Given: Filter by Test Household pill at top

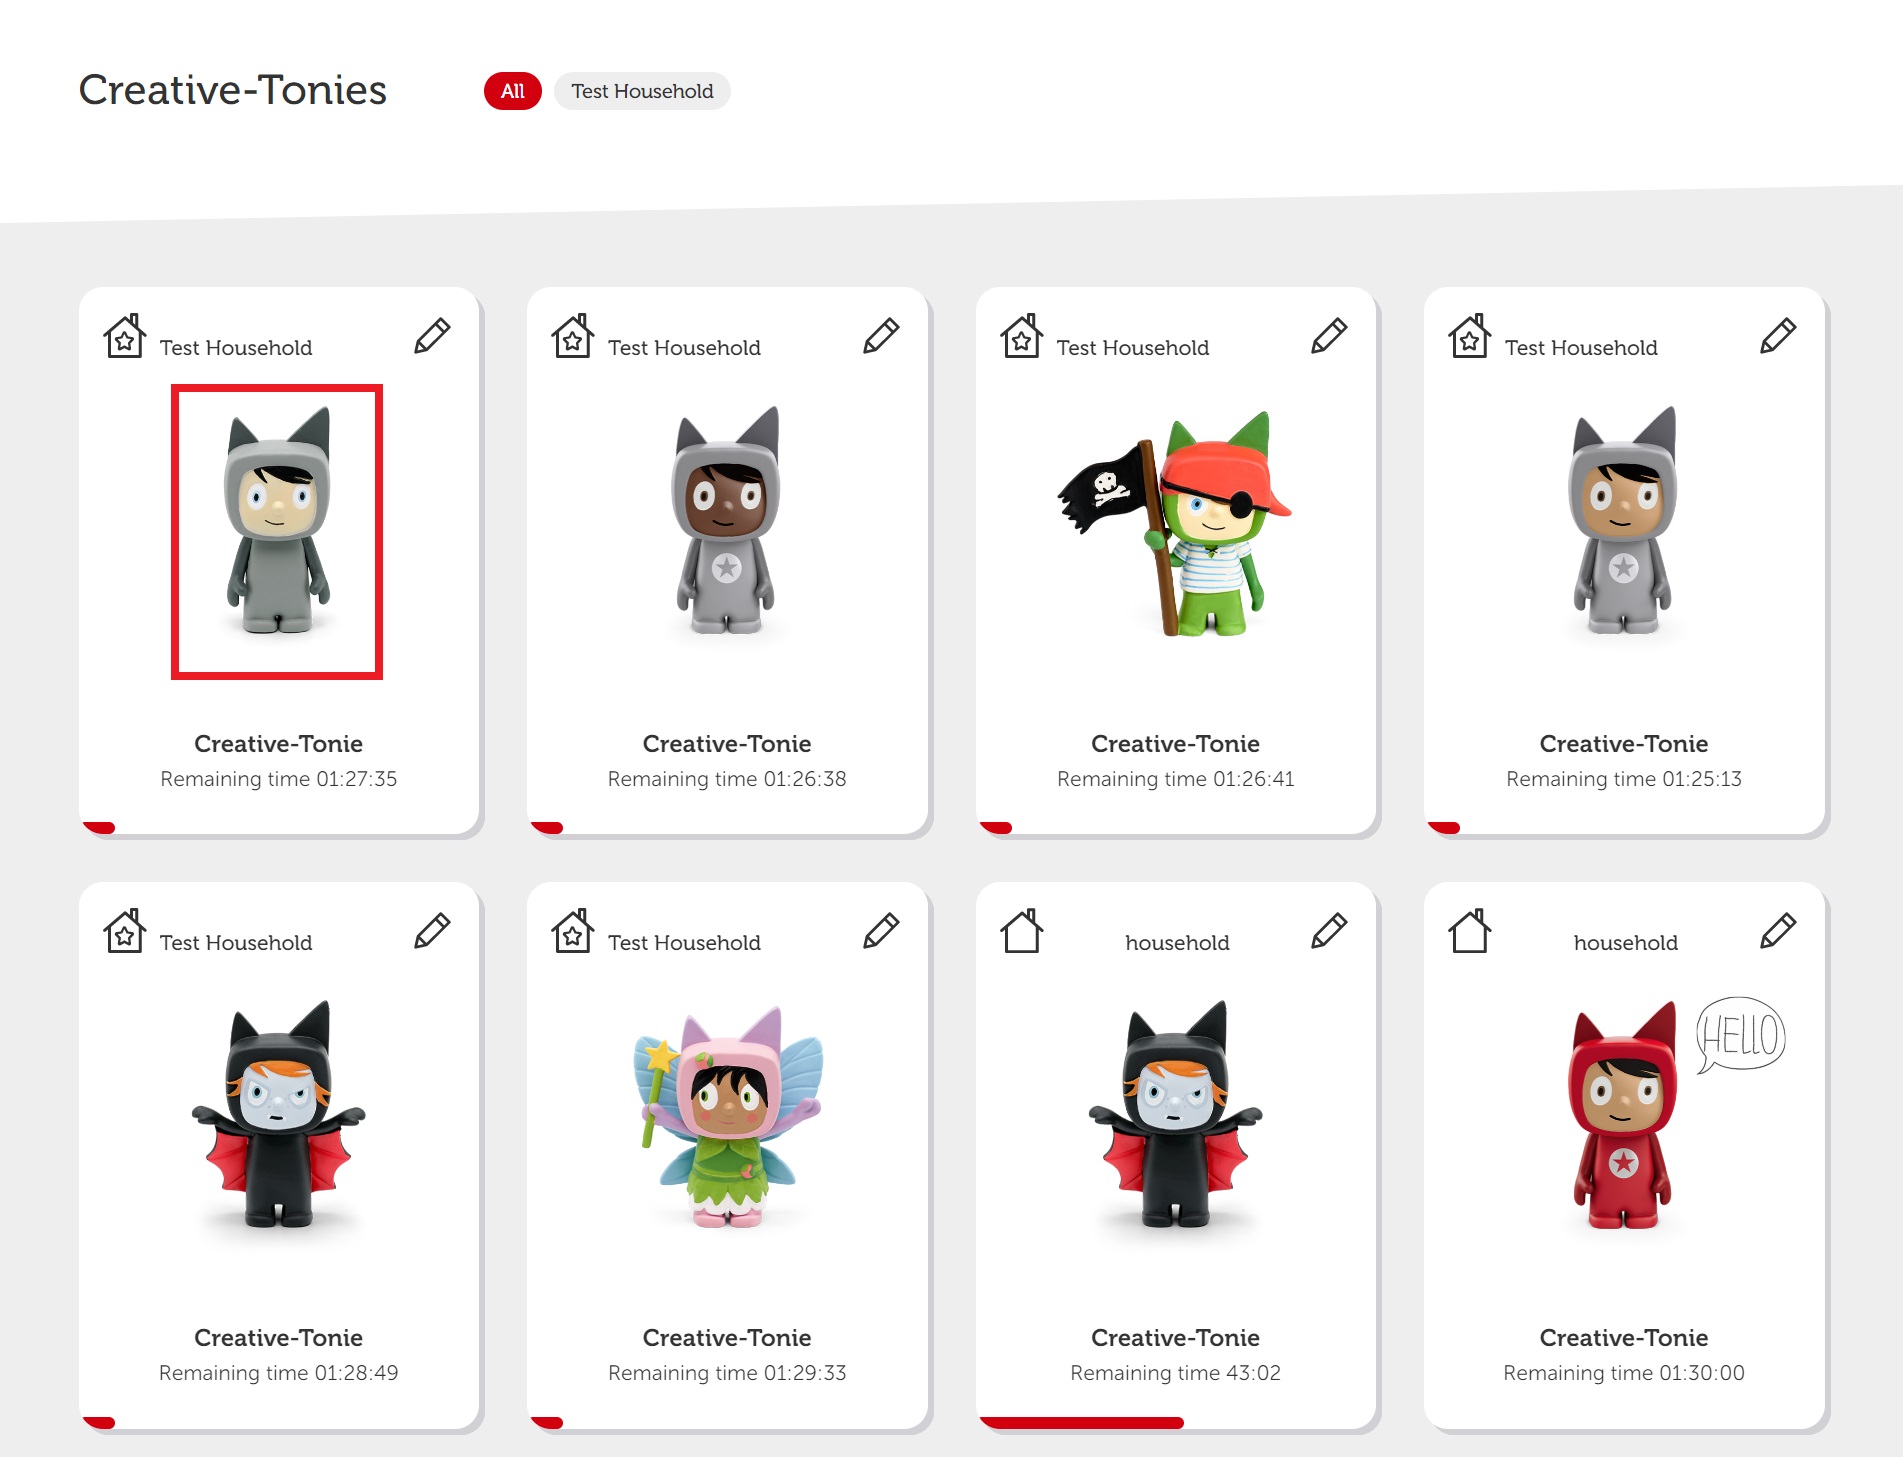Looking at the screenshot, I should click(642, 91).
